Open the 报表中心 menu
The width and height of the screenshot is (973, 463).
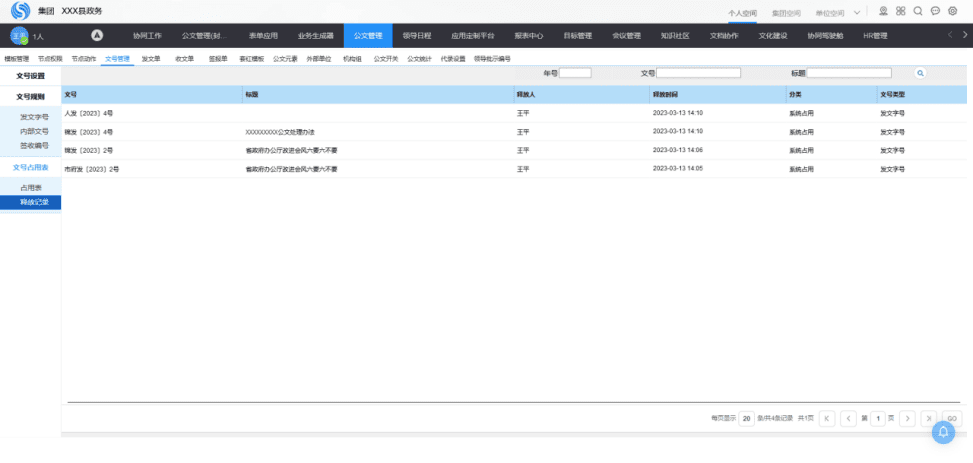tap(529, 36)
